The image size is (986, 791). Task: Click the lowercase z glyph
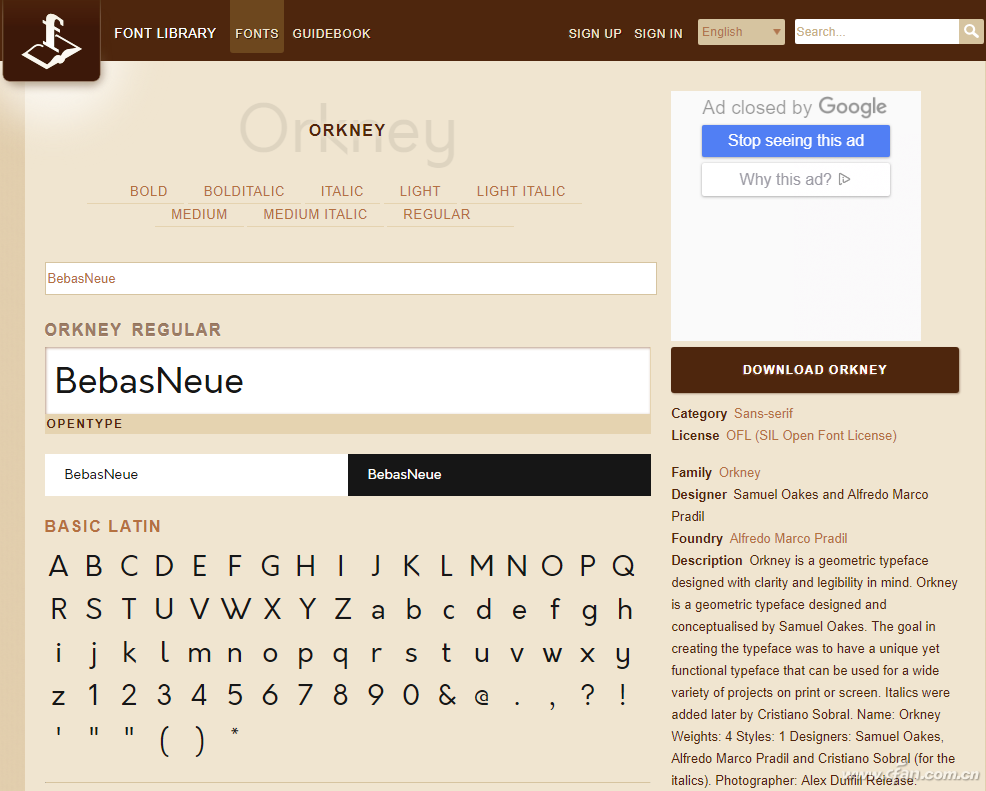pyautogui.click(x=58, y=697)
